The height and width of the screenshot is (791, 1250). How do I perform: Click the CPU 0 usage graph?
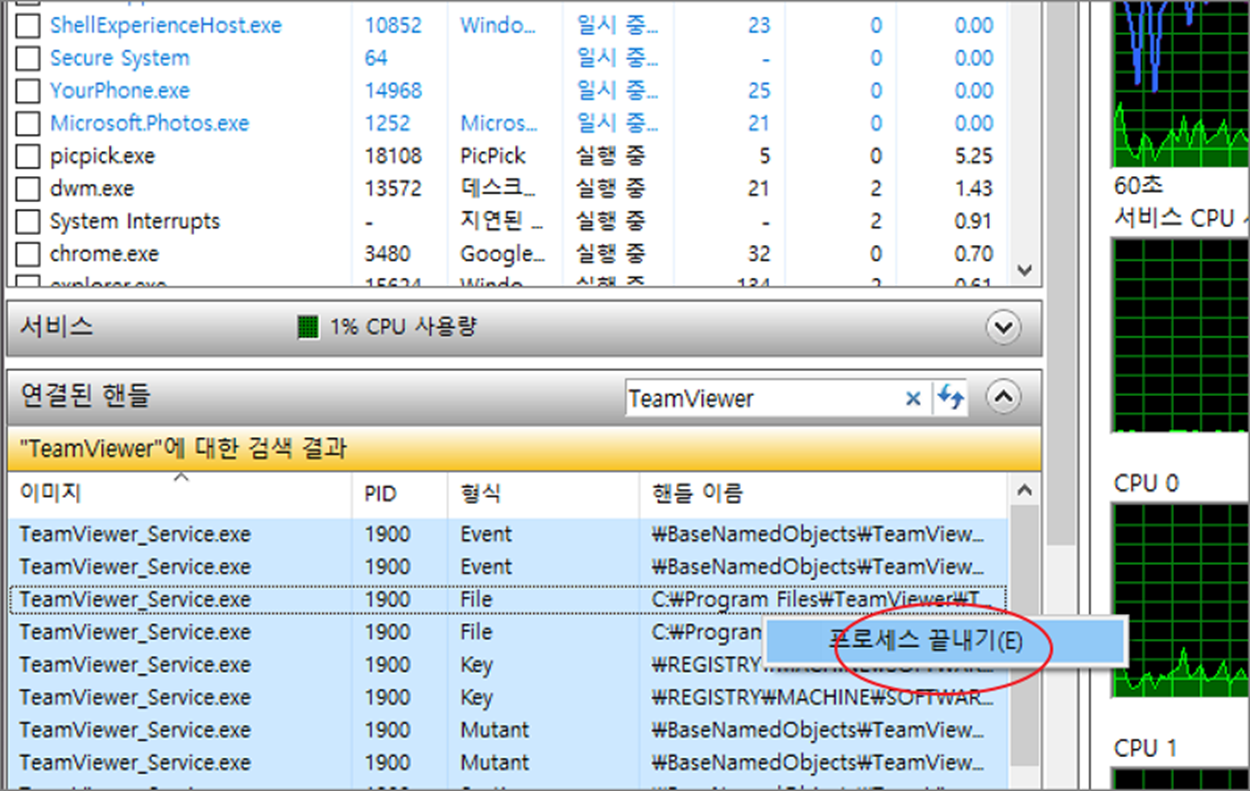tap(1180, 600)
